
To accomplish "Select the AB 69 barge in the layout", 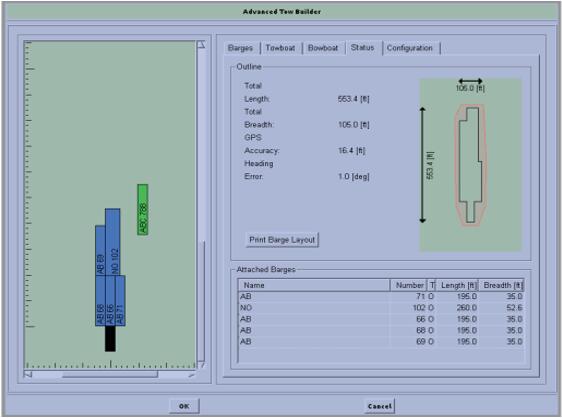I will tap(100, 250).
